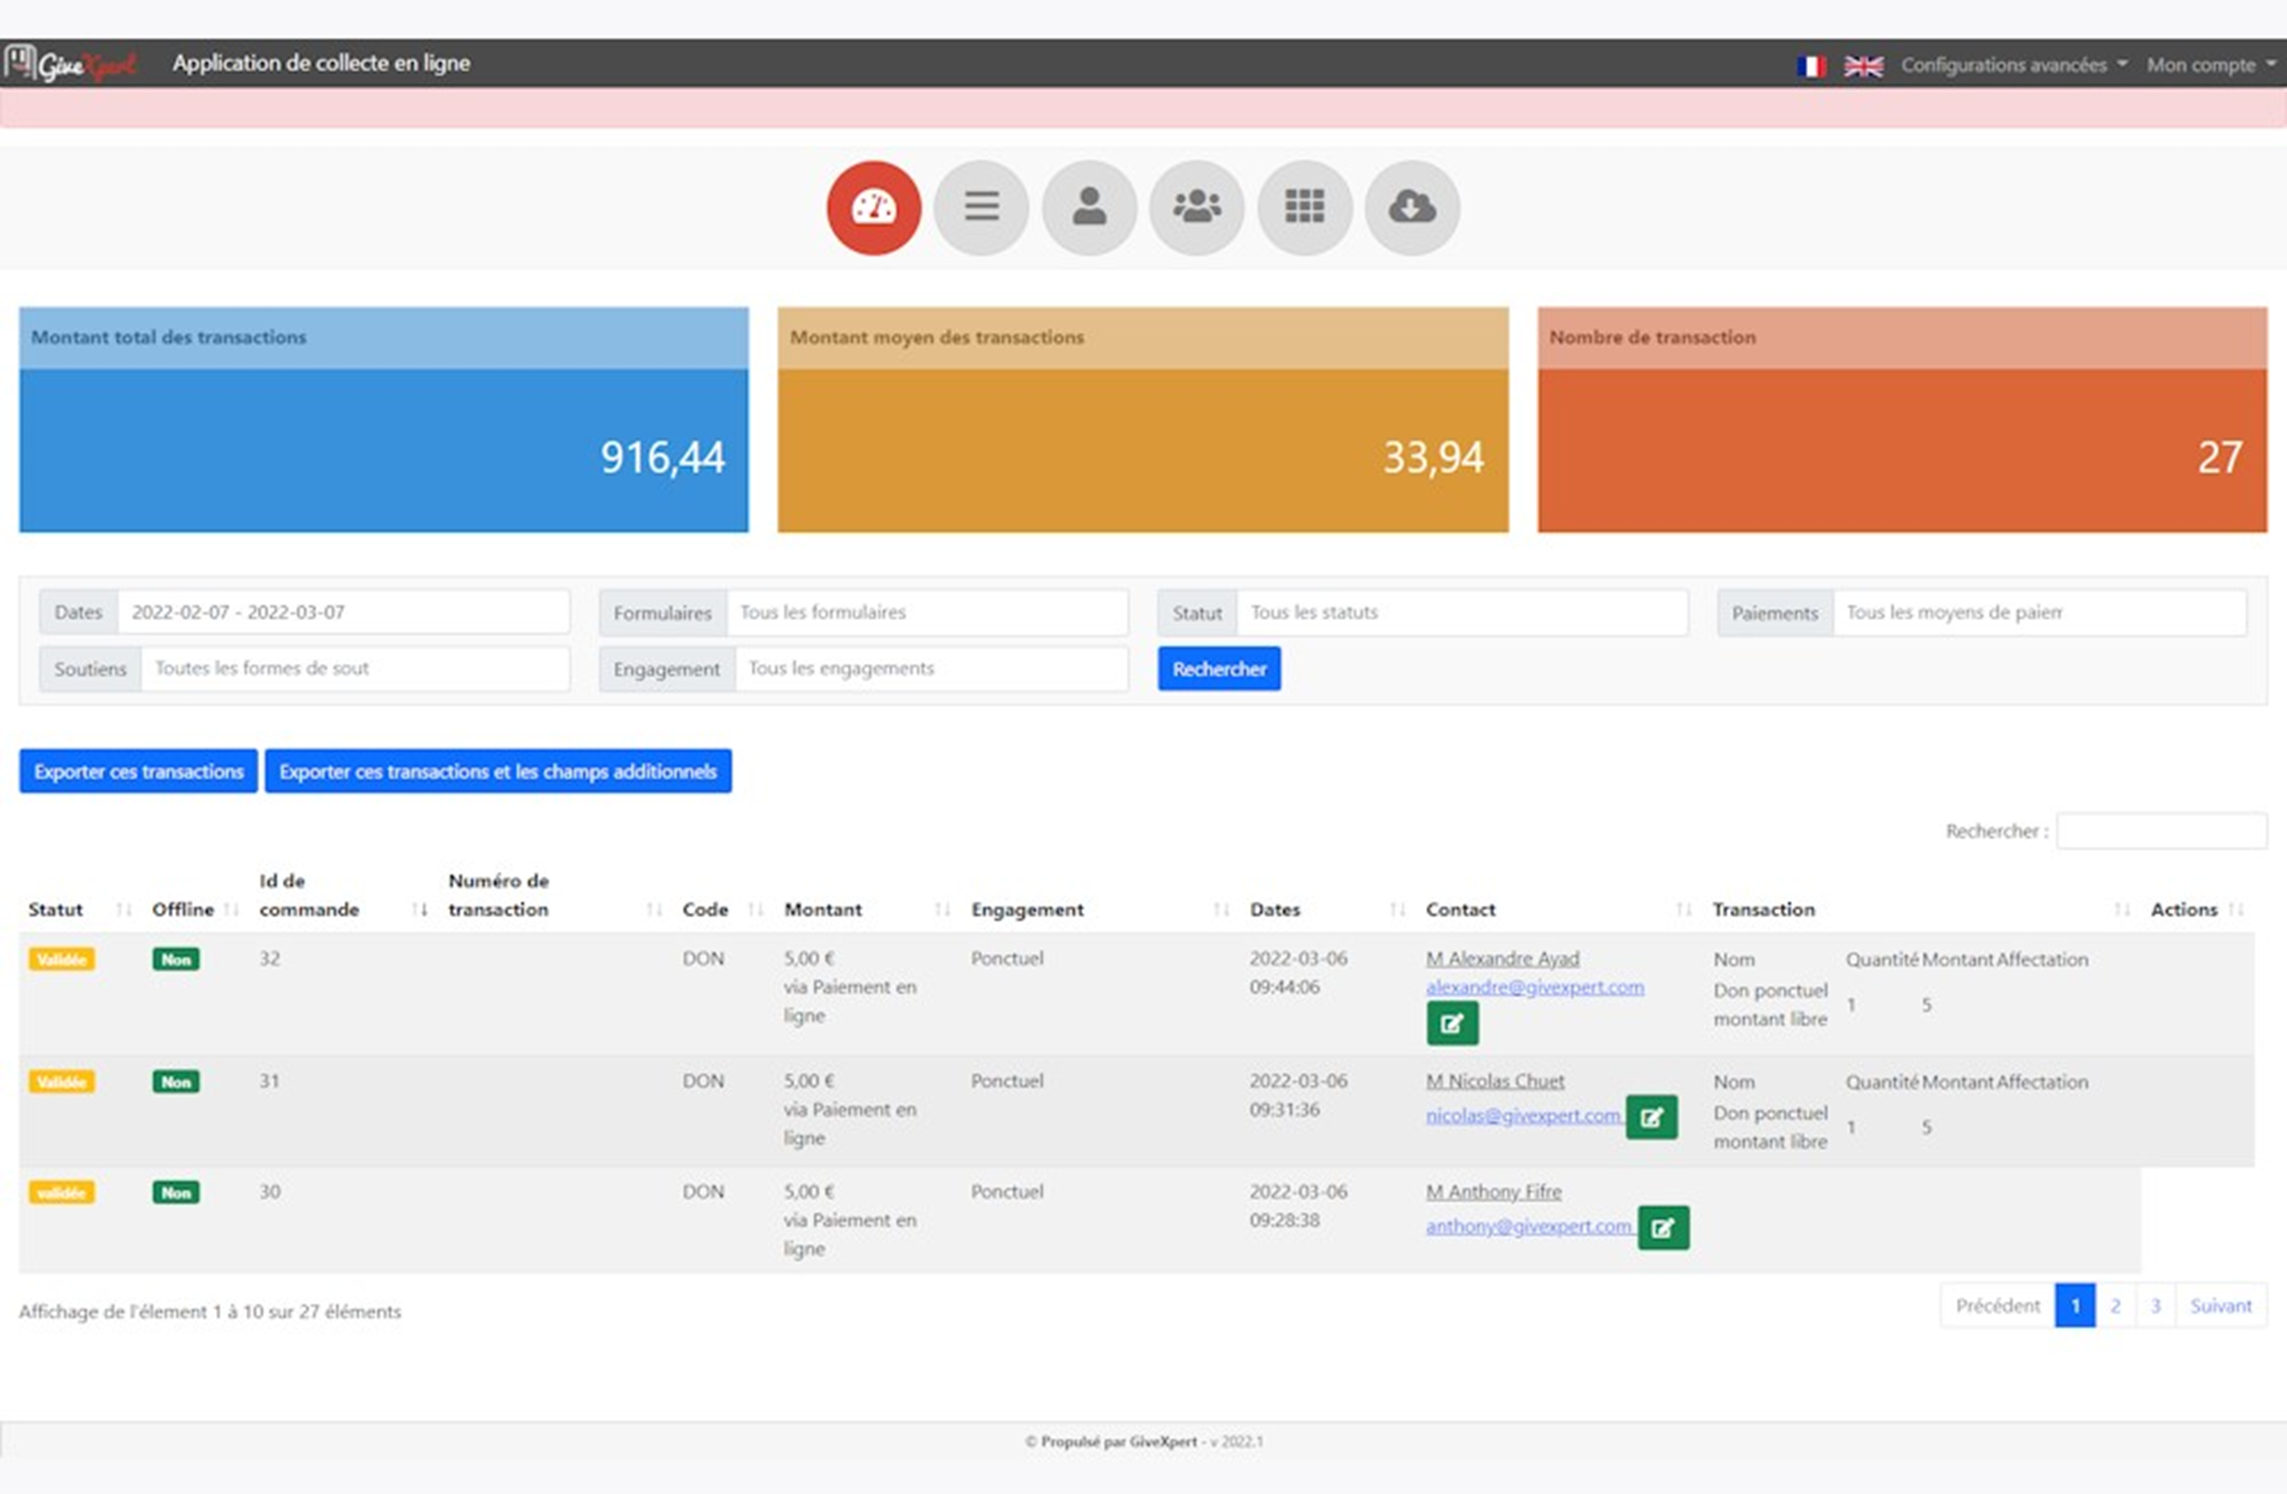Image resolution: width=2287 pixels, height=1494 pixels.
Task: Go to Précédent page
Action: tap(1997, 1306)
